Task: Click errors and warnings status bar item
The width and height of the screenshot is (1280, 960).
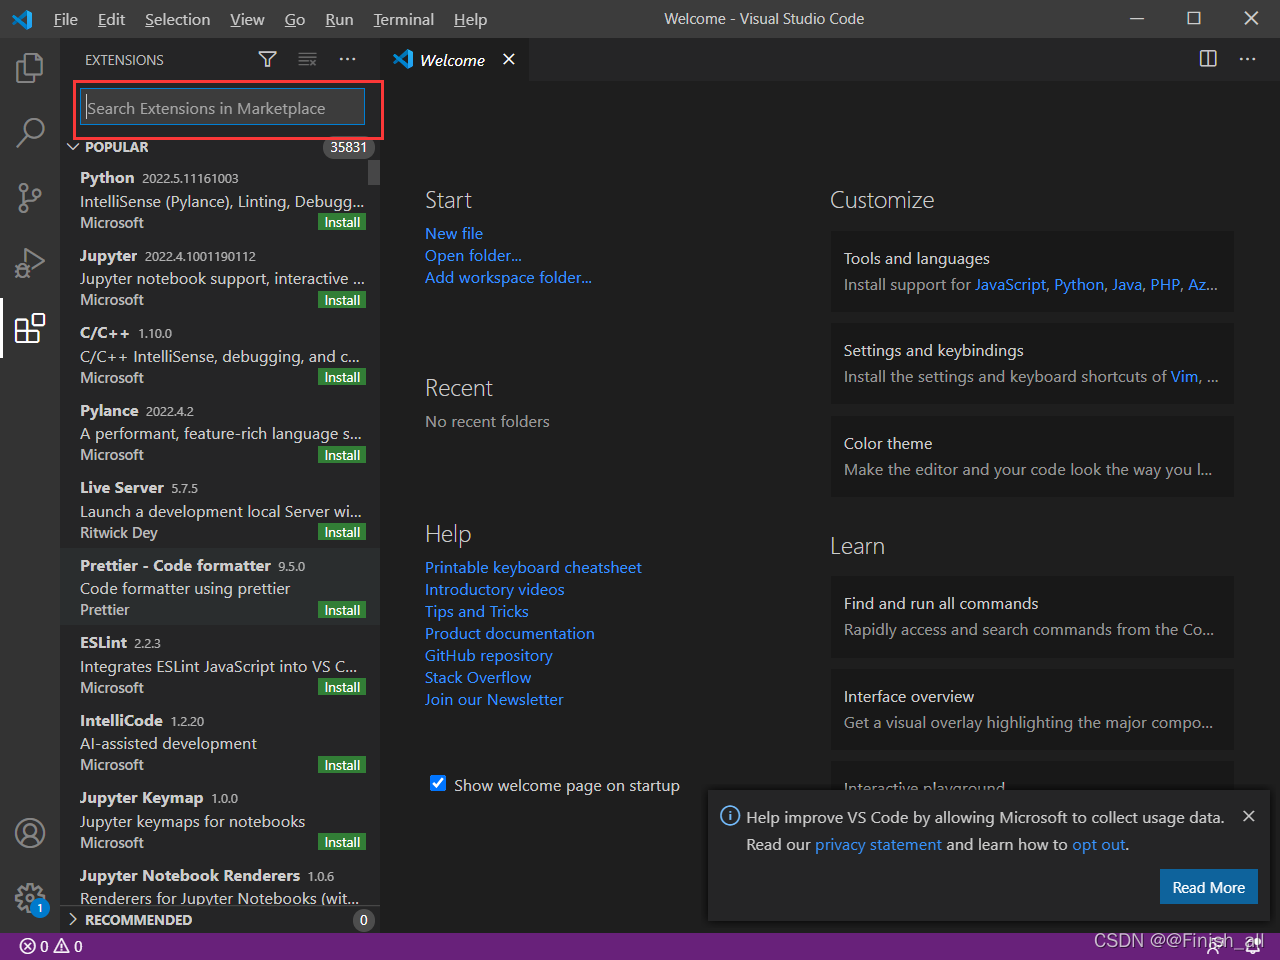Action: pyautogui.click(x=51, y=946)
